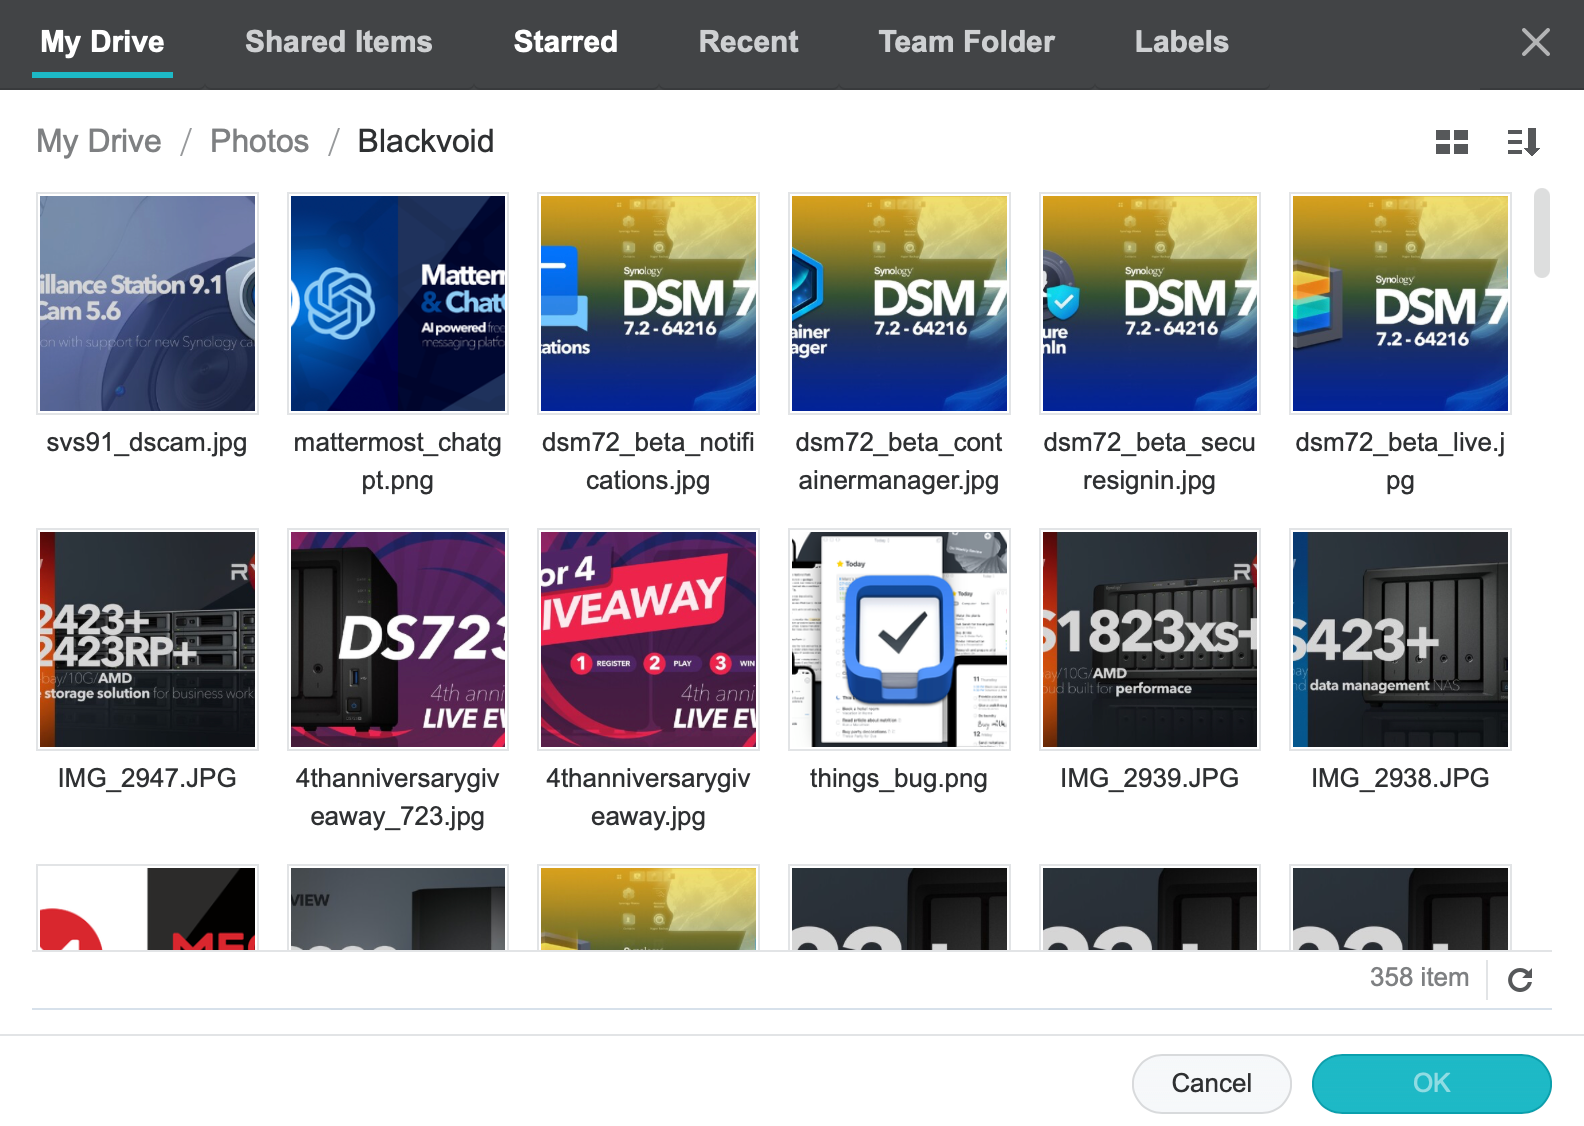The width and height of the screenshot is (1584, 1126).
Task: Select the mattermost_chatgpt.png thumbnail
Action: (x=398, y=303)
